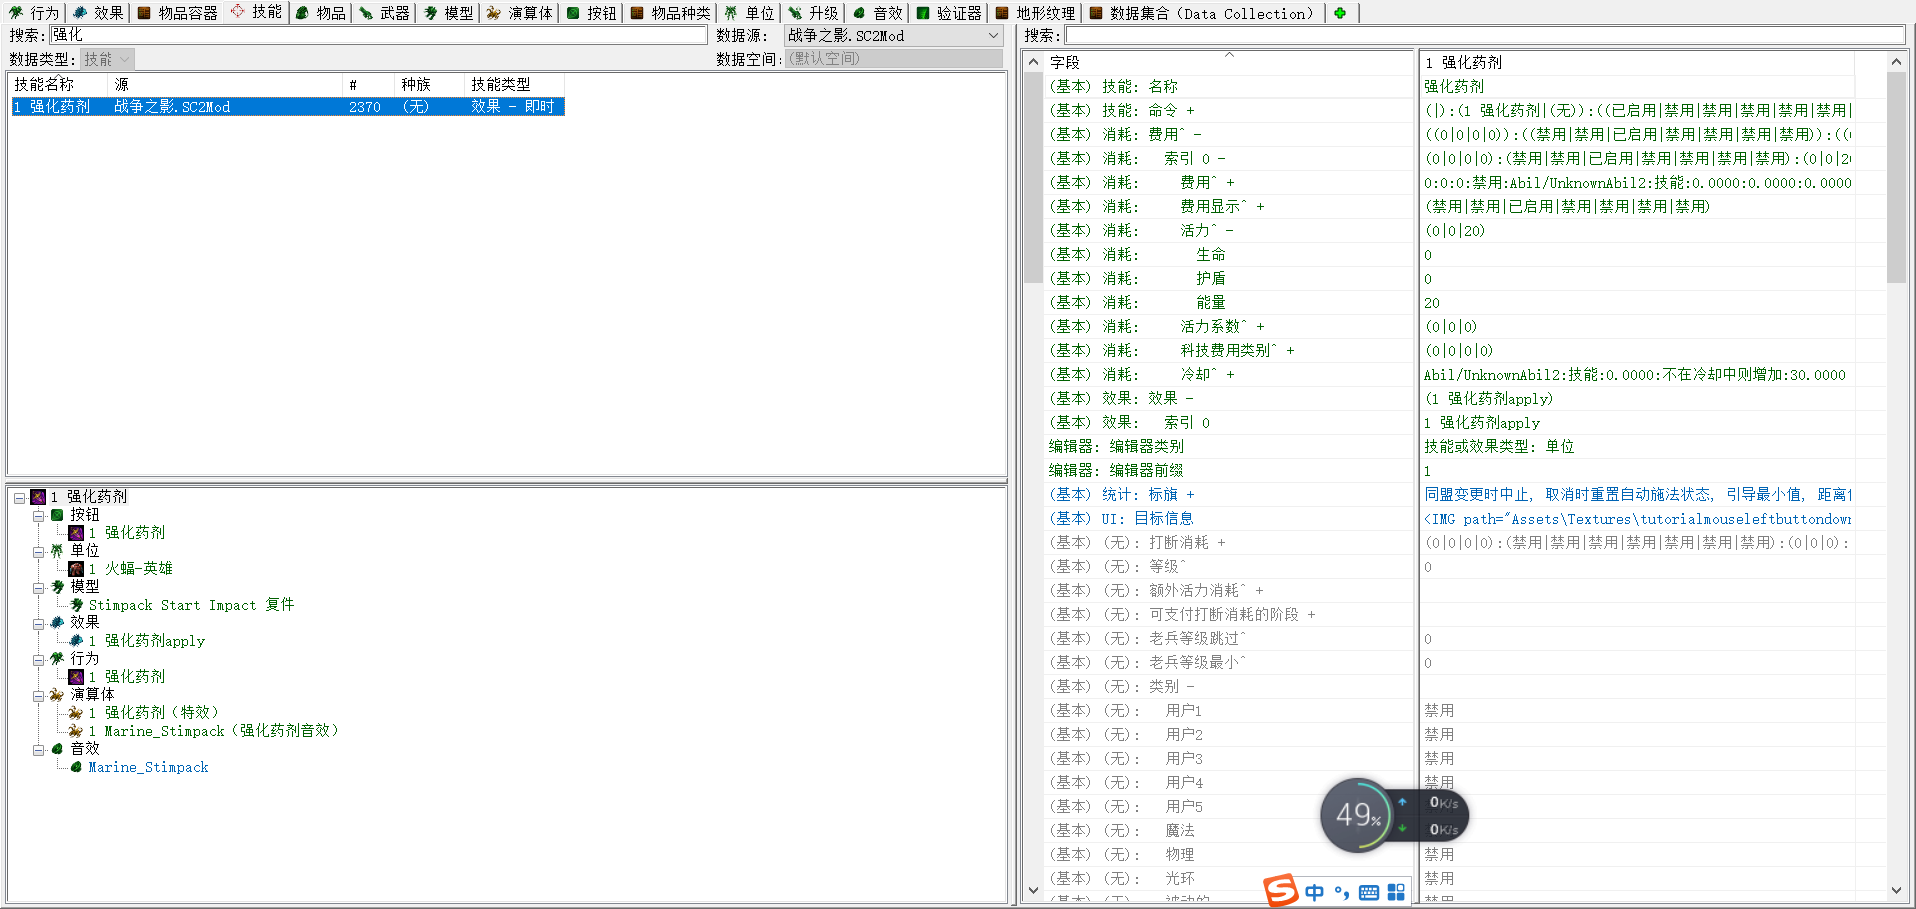This screenshot has width=1916, height=909.
Task: Collapse the 行为 tree folder
Action: (x=38, y=659)
